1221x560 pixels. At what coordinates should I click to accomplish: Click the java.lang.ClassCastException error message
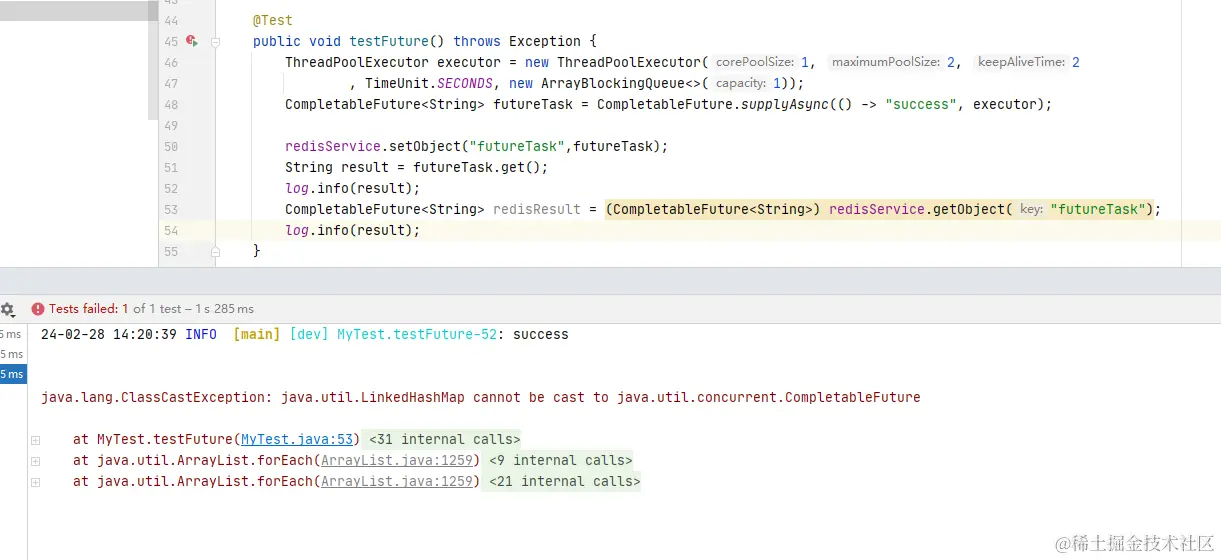click(481, 397)
